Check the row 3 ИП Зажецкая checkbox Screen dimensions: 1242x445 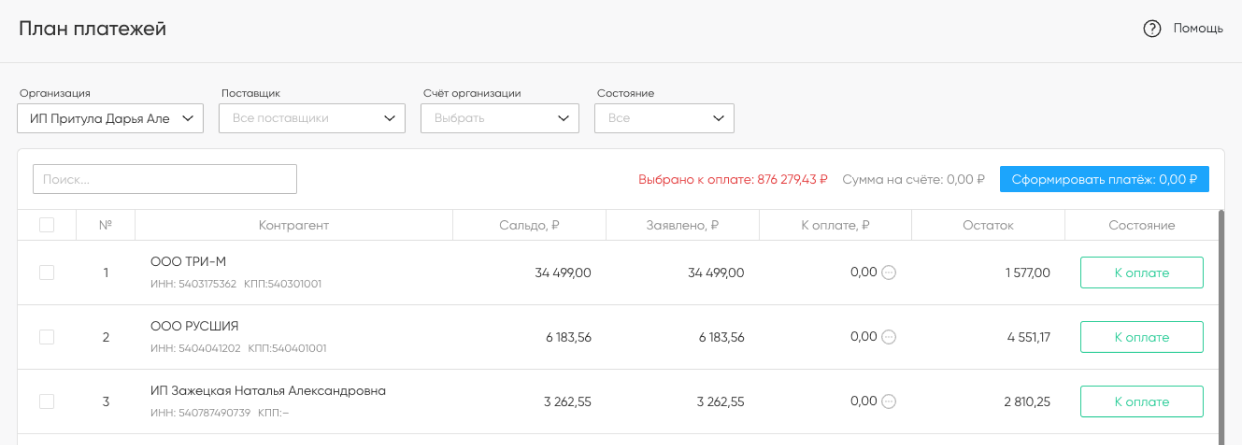point(46,401)
